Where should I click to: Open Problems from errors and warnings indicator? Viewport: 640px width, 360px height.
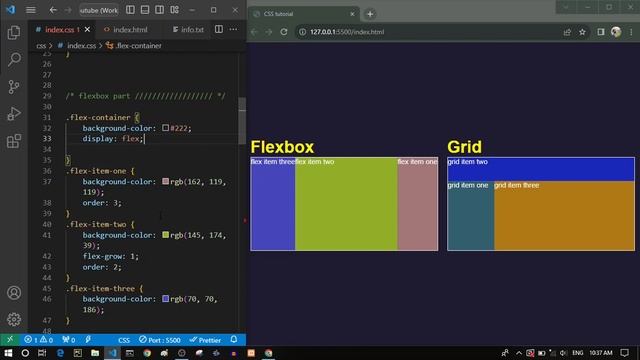click(x=38, y=340)
